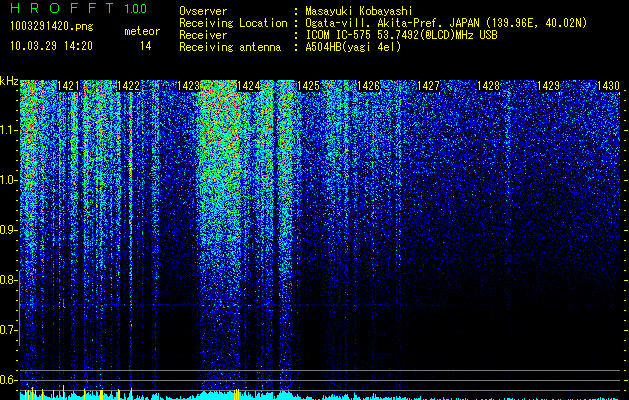This screenshot has height=400, width=629.
Task: Click the A504HB(yagi 4el) antenna text
Action: click(x=353, y=47)
